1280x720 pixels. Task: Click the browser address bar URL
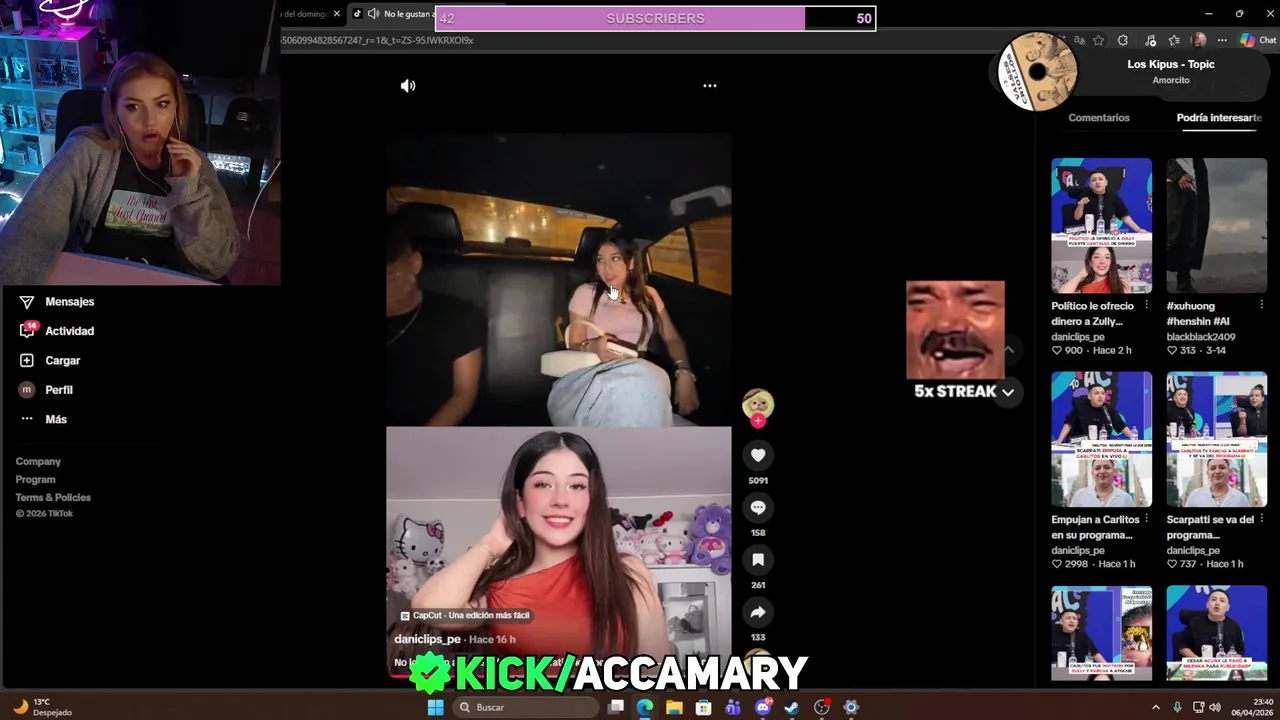(378, 41)
